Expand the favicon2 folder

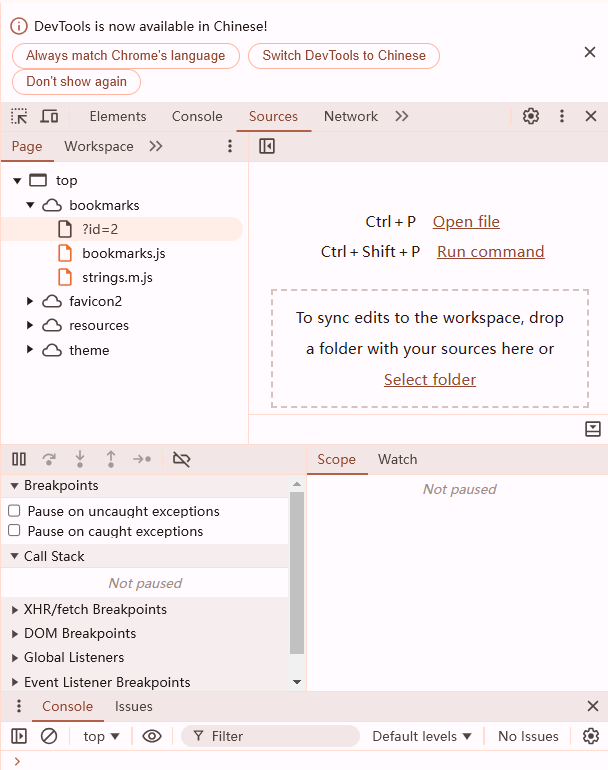tap(30, 301)
